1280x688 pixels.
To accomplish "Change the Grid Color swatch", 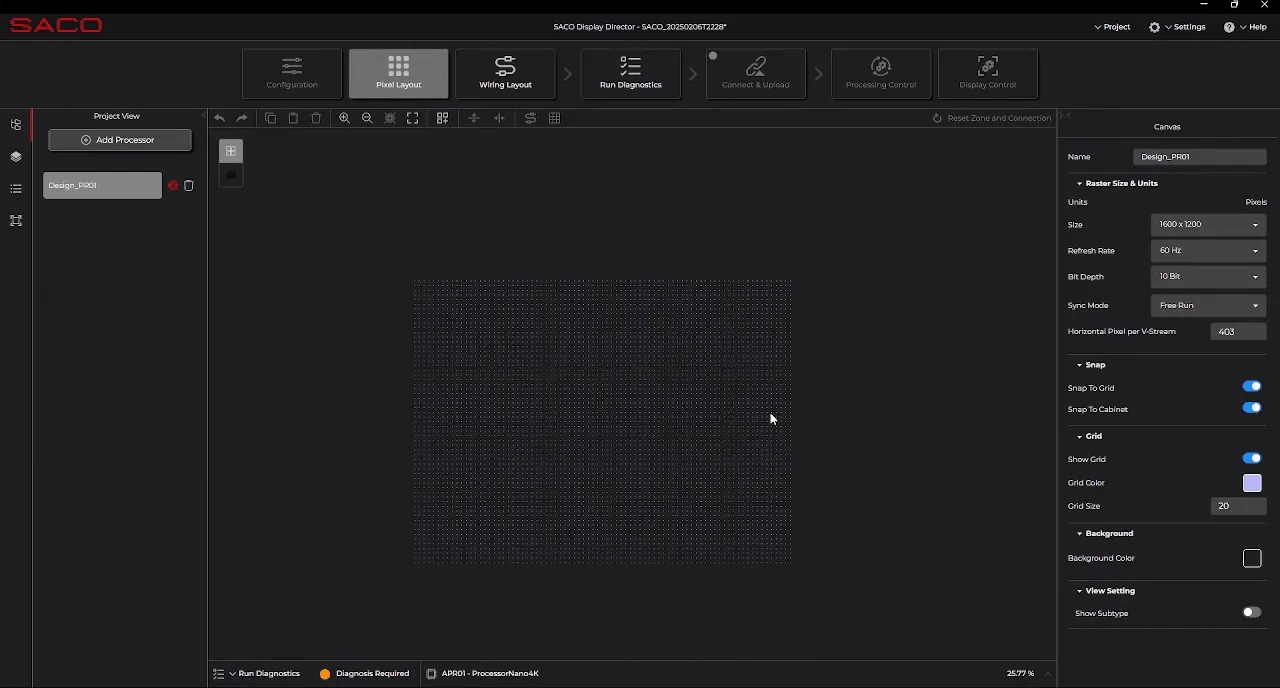I will 1252,483.
